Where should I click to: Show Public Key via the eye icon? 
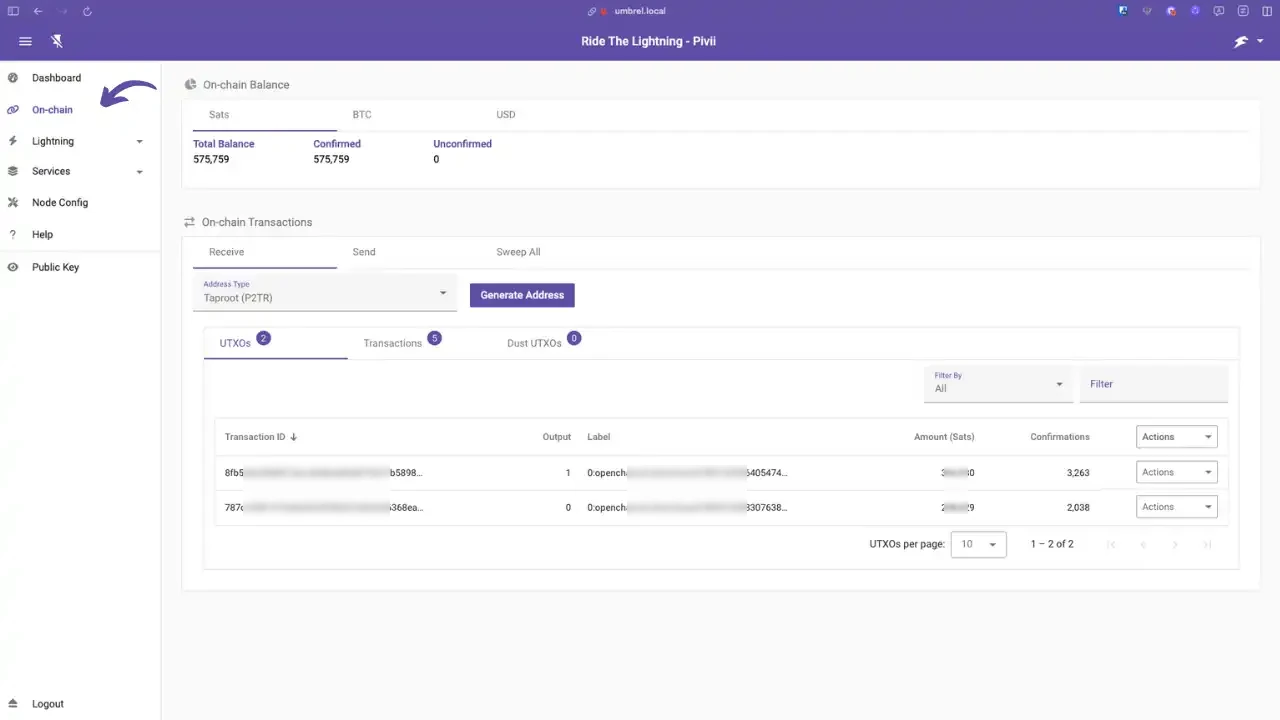point(13,267)
